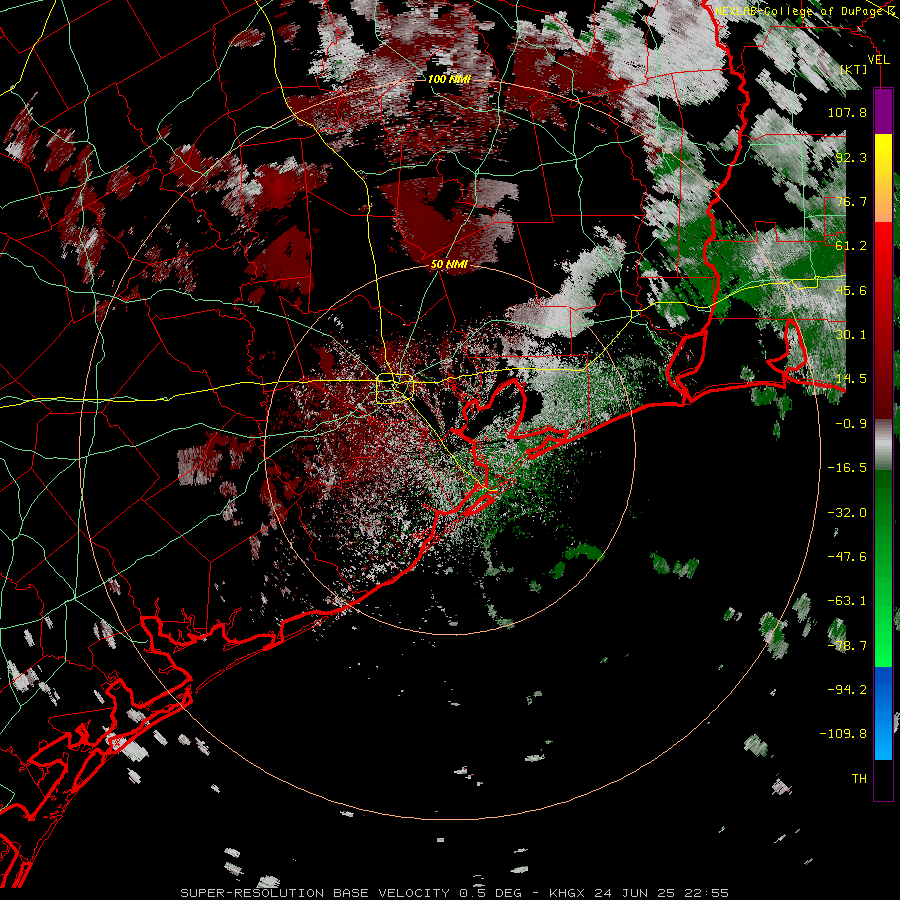Click the -63.1 velocity scale value
The image size is (900, 900).
[847, 601]
